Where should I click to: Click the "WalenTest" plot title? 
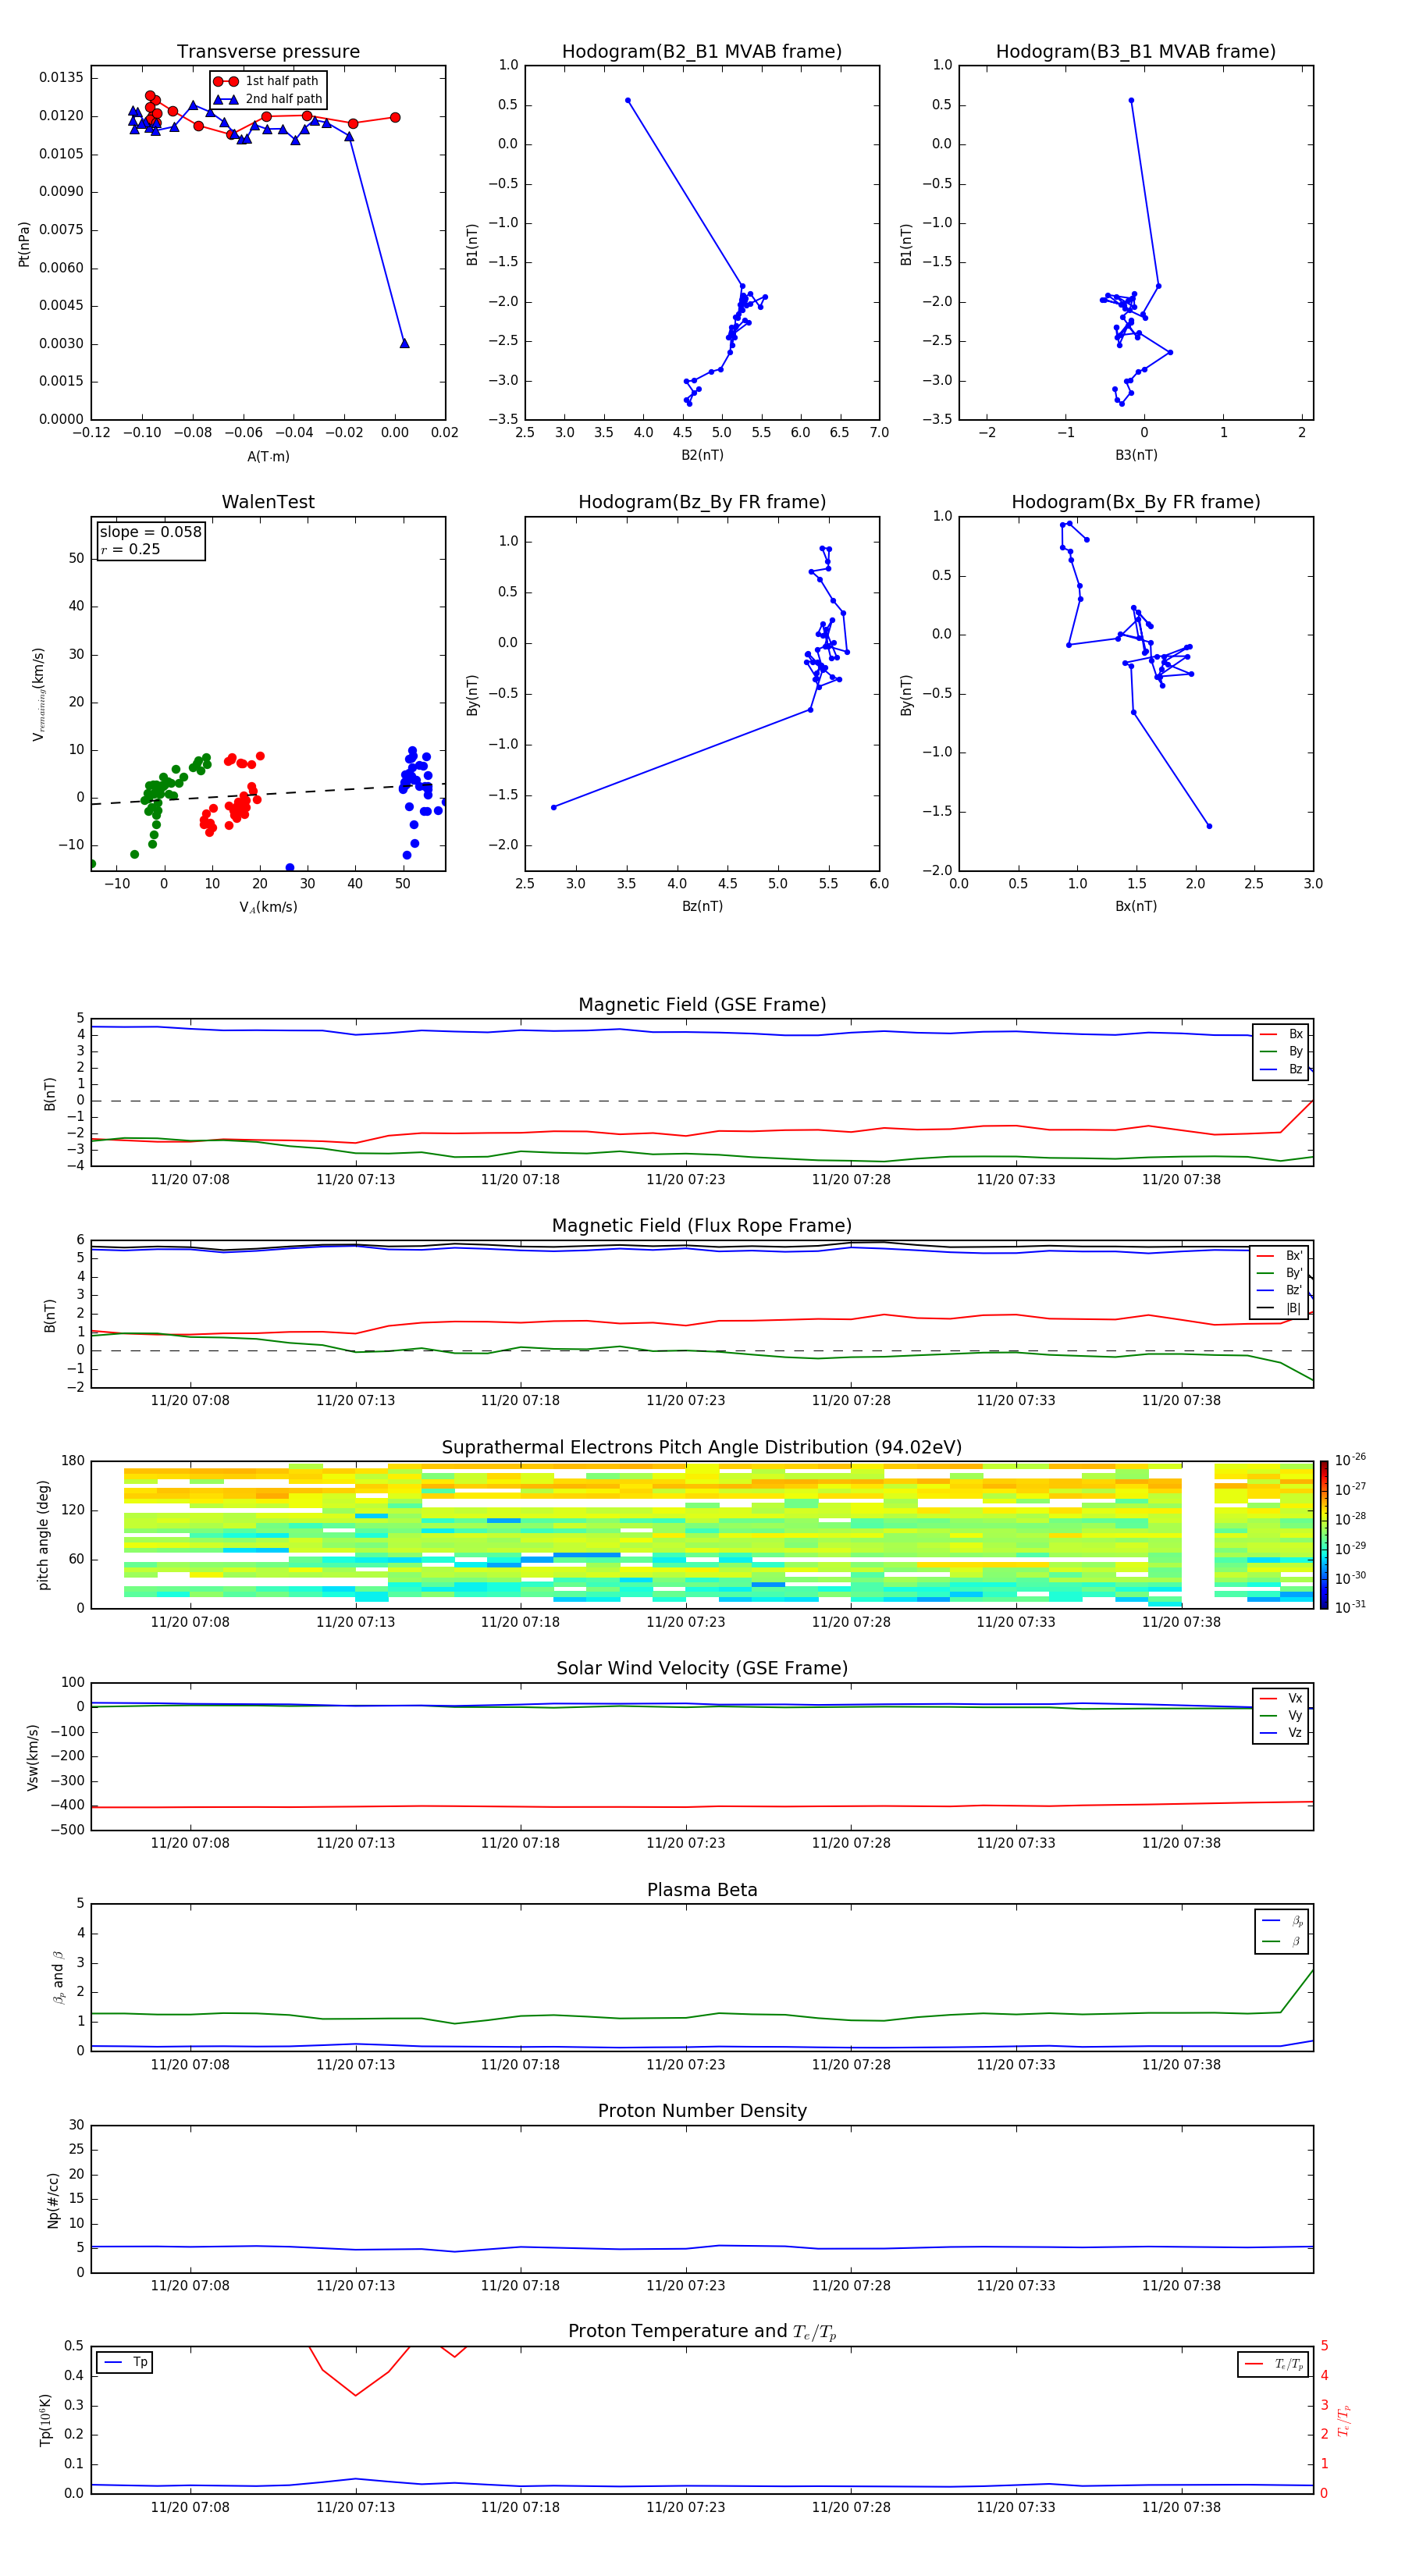(x=268, y=502)
